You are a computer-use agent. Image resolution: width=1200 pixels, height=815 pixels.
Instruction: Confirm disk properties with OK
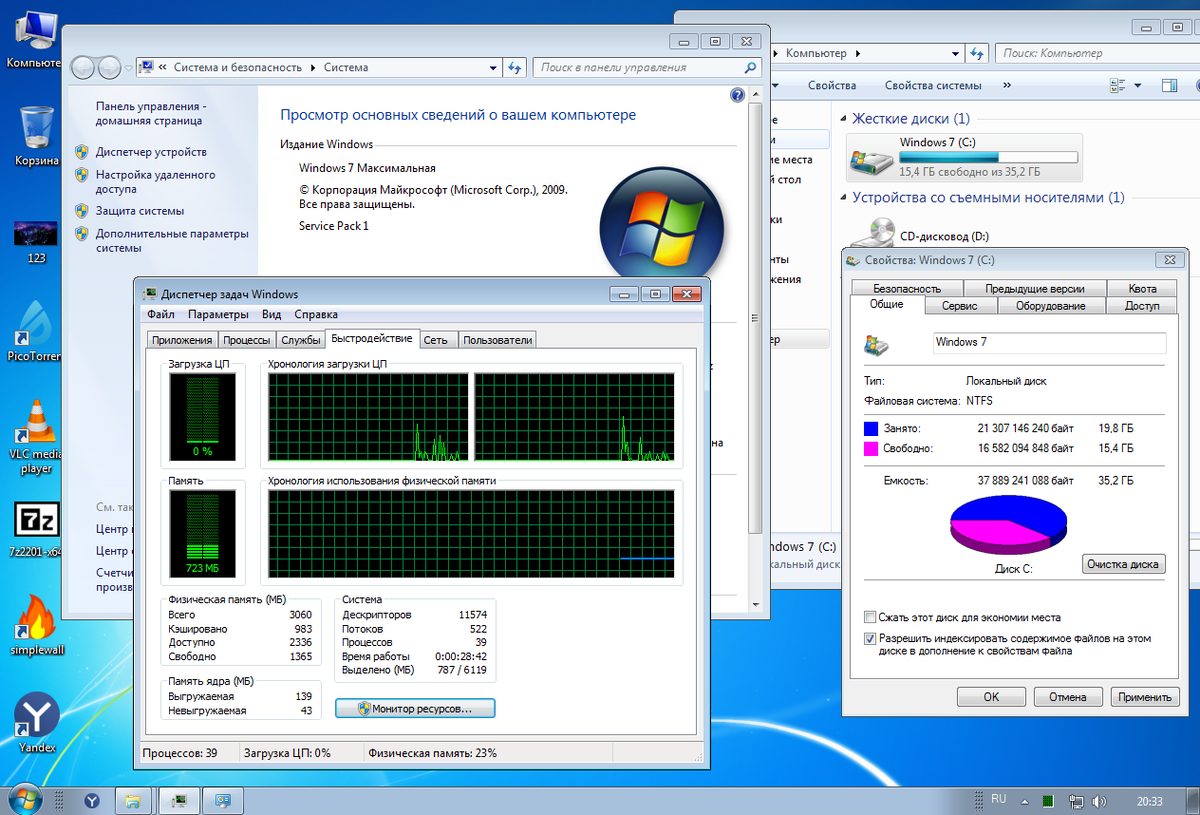pos(991,697)
